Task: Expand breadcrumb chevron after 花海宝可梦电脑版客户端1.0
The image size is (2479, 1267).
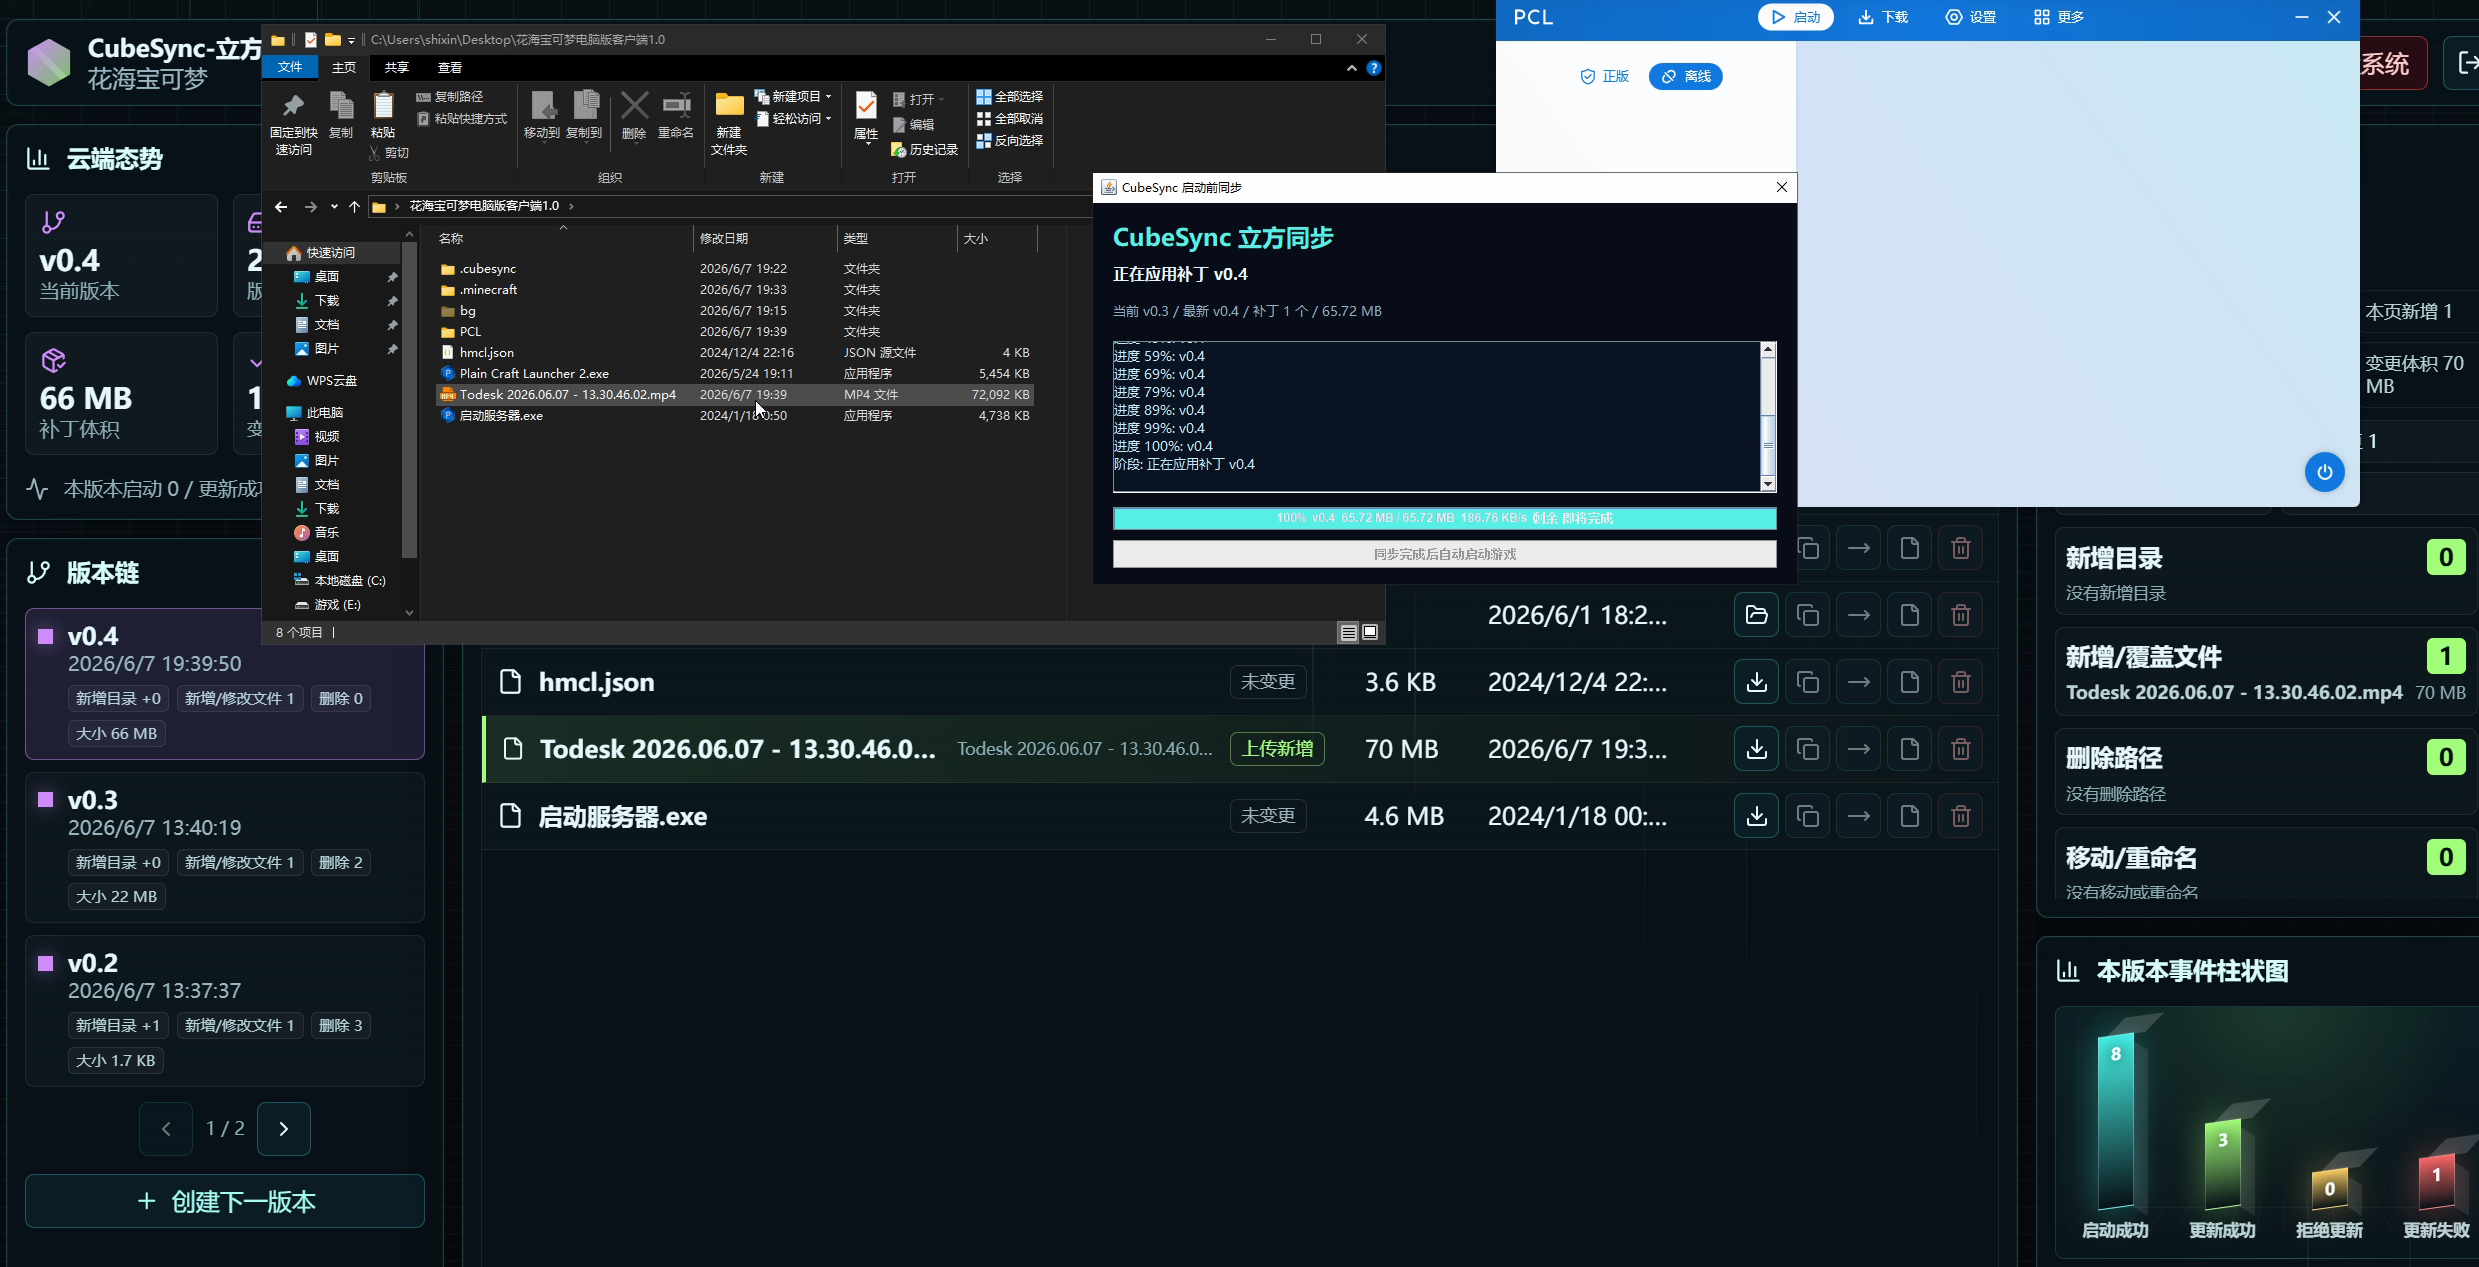Action: coord(571,206)
